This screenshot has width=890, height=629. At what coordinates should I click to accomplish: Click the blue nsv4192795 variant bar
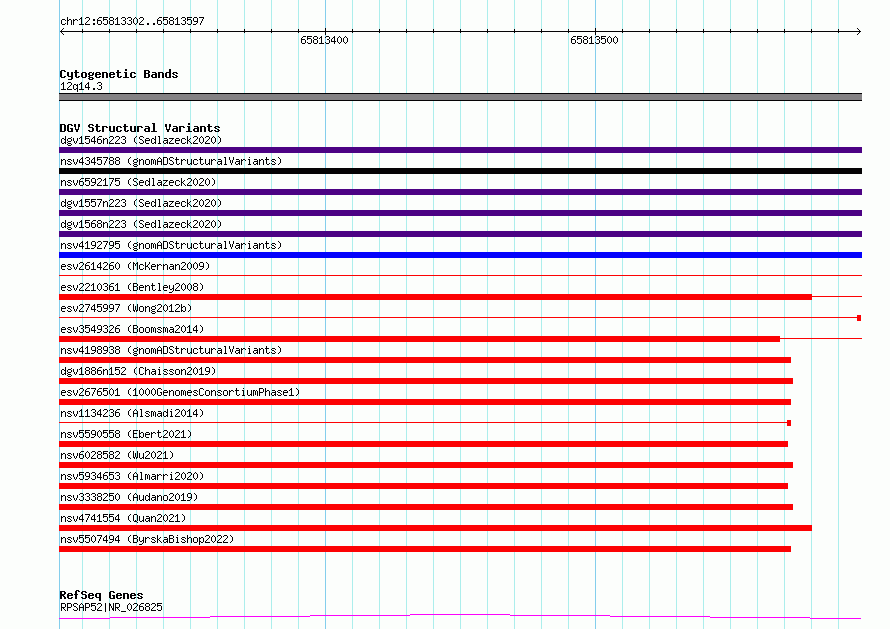[x=460, y=255]
